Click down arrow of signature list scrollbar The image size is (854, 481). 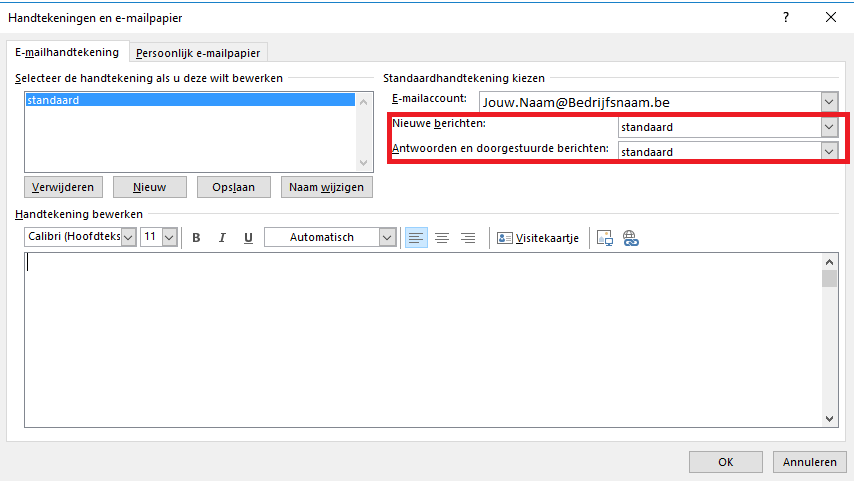point(364,163)
